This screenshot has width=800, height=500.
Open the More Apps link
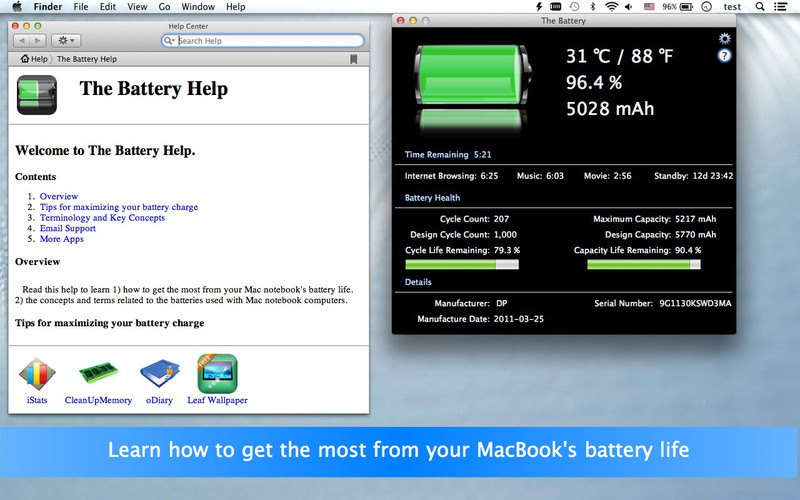click(x=62, y=239)
